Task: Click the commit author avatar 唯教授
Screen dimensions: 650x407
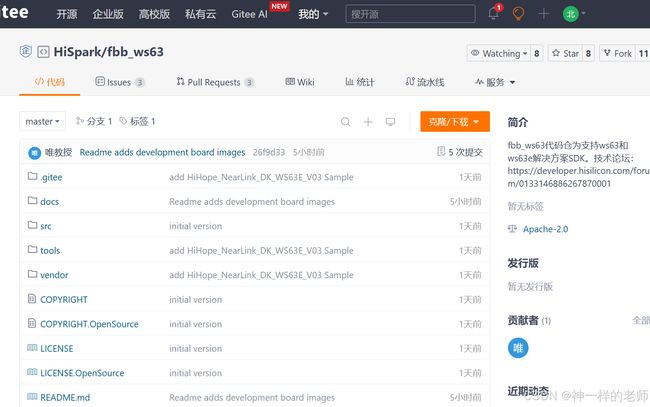Action: click(34, 153)
